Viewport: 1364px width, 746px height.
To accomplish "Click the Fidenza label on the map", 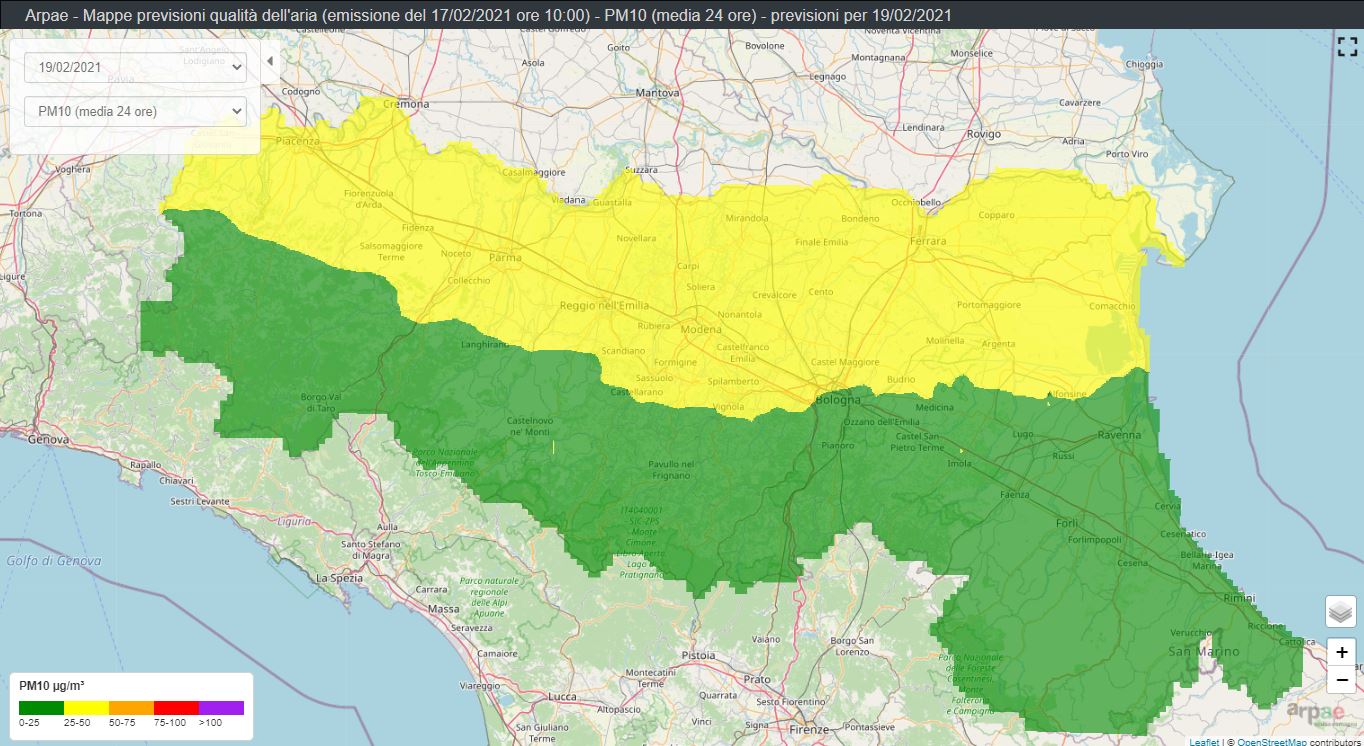I will coord(418,227).
